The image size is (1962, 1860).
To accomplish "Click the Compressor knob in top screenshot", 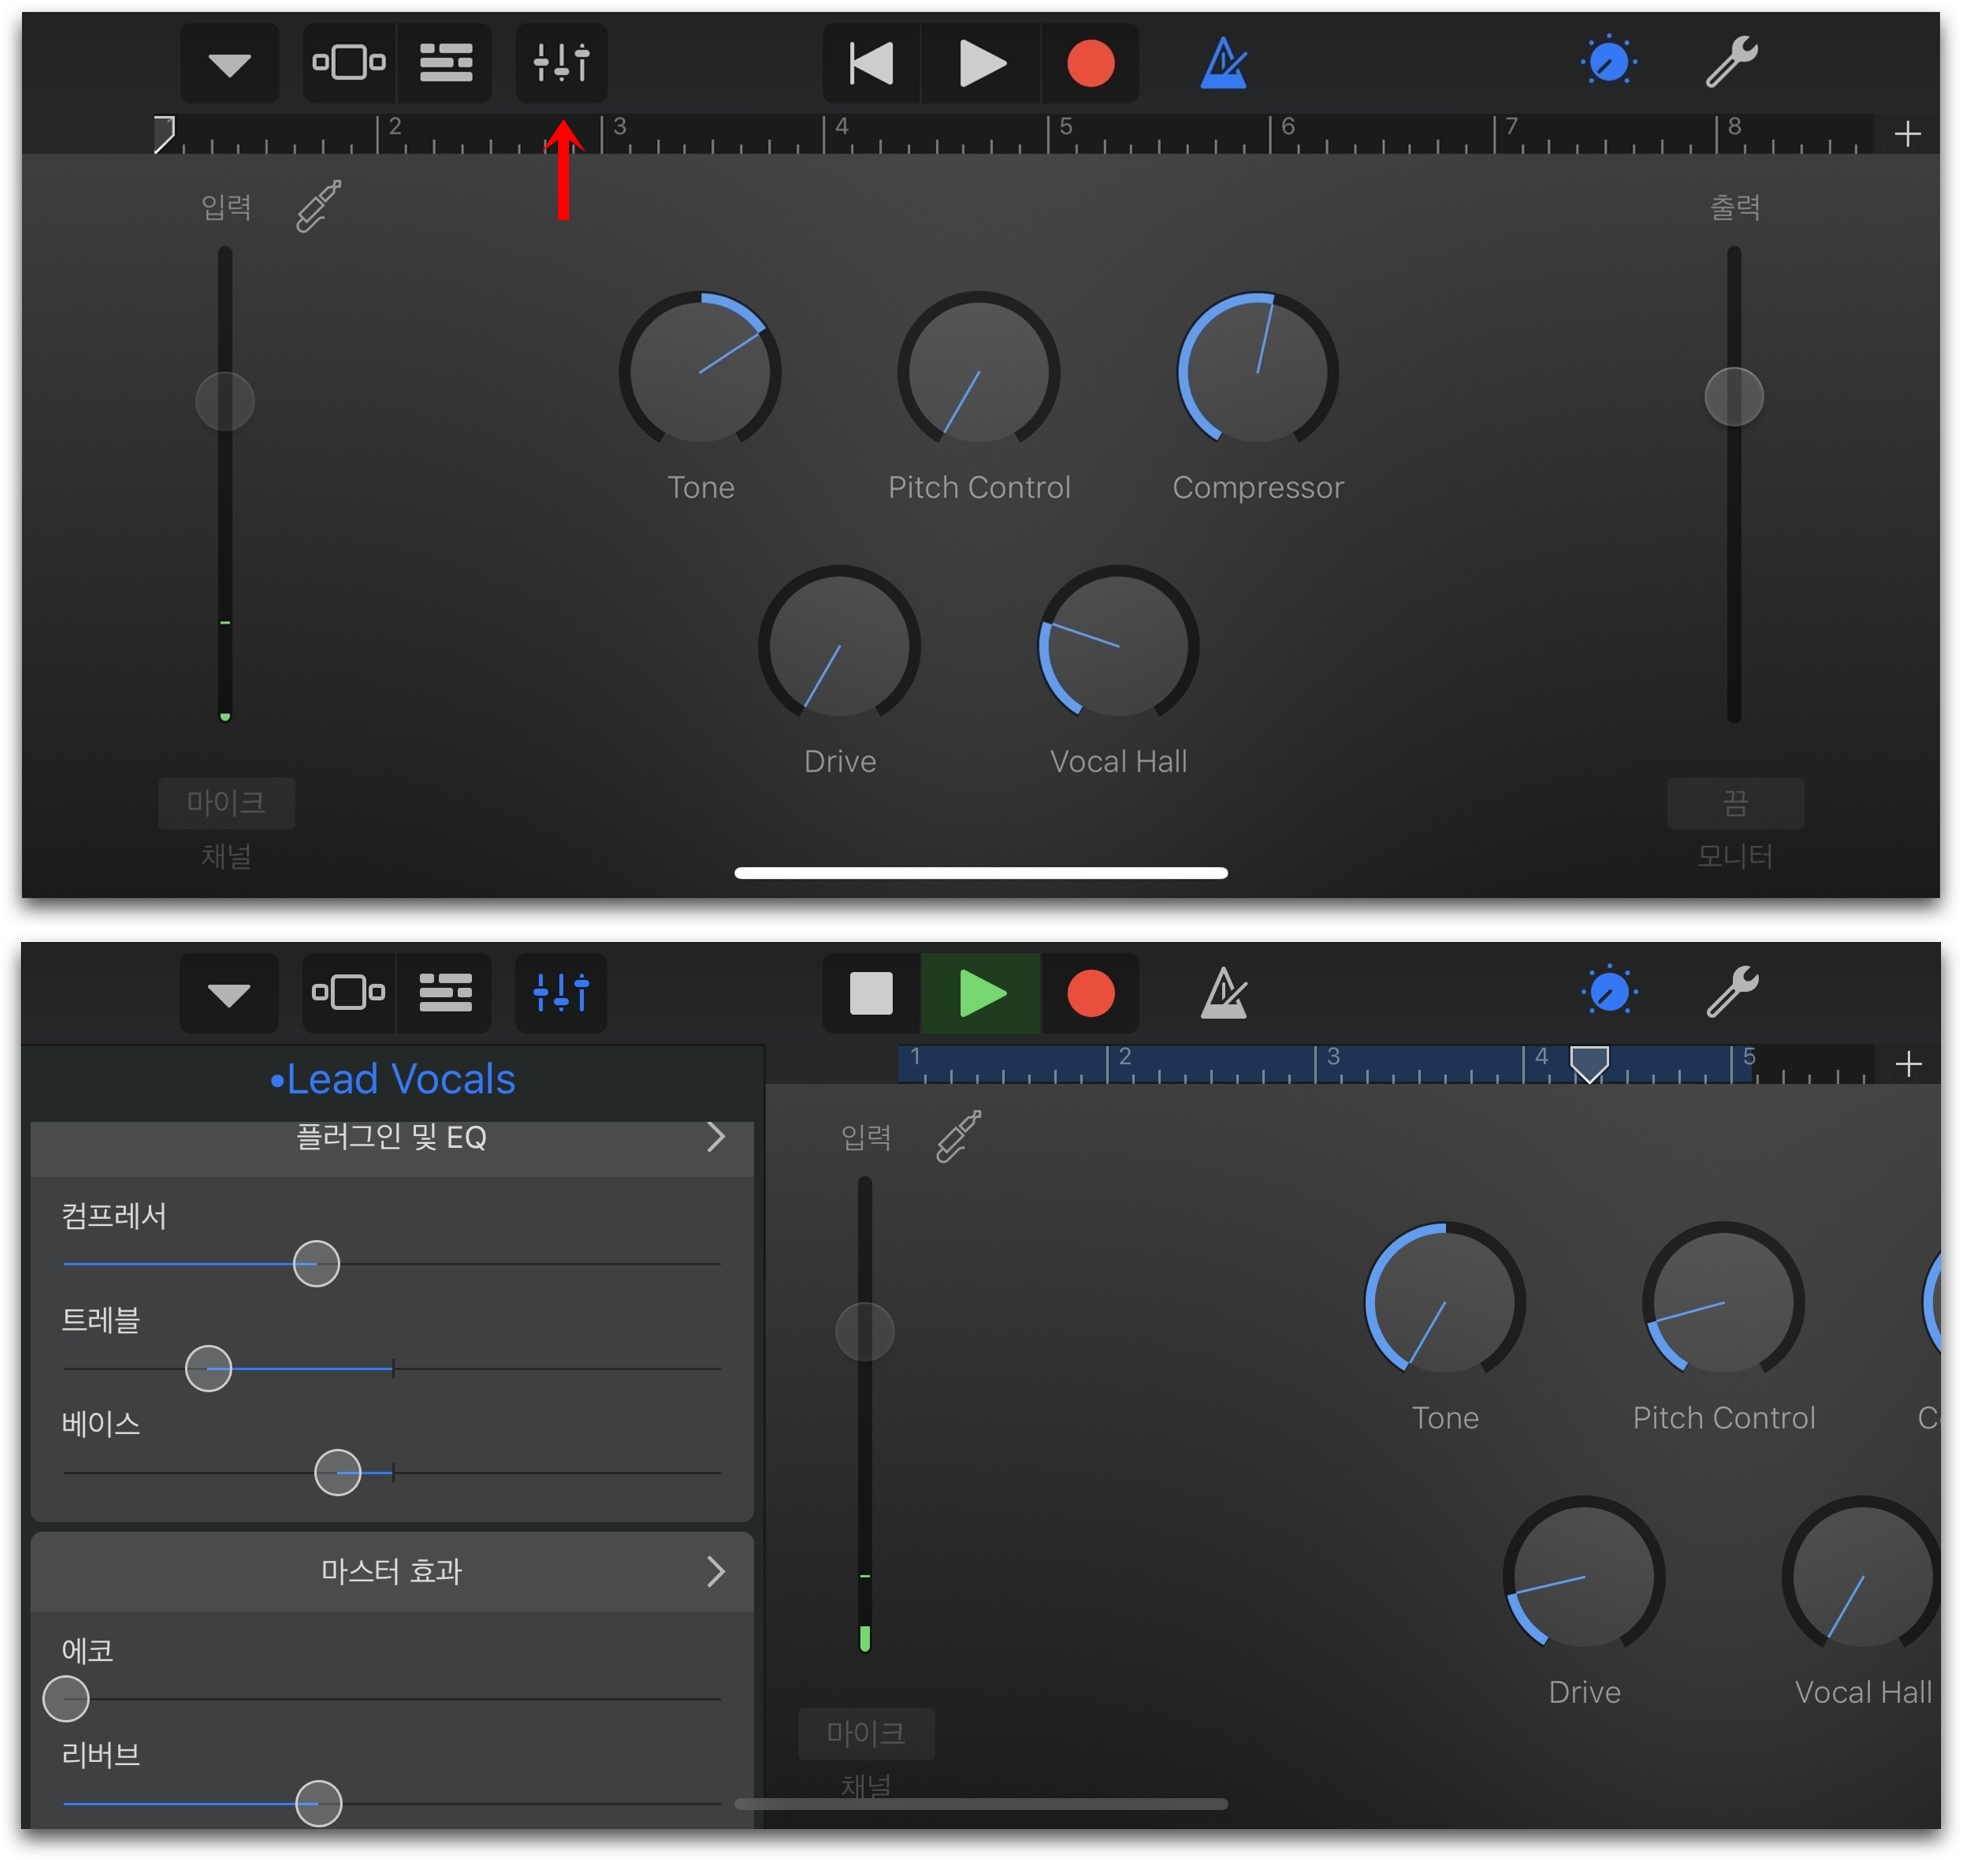I will point(1257,372).
